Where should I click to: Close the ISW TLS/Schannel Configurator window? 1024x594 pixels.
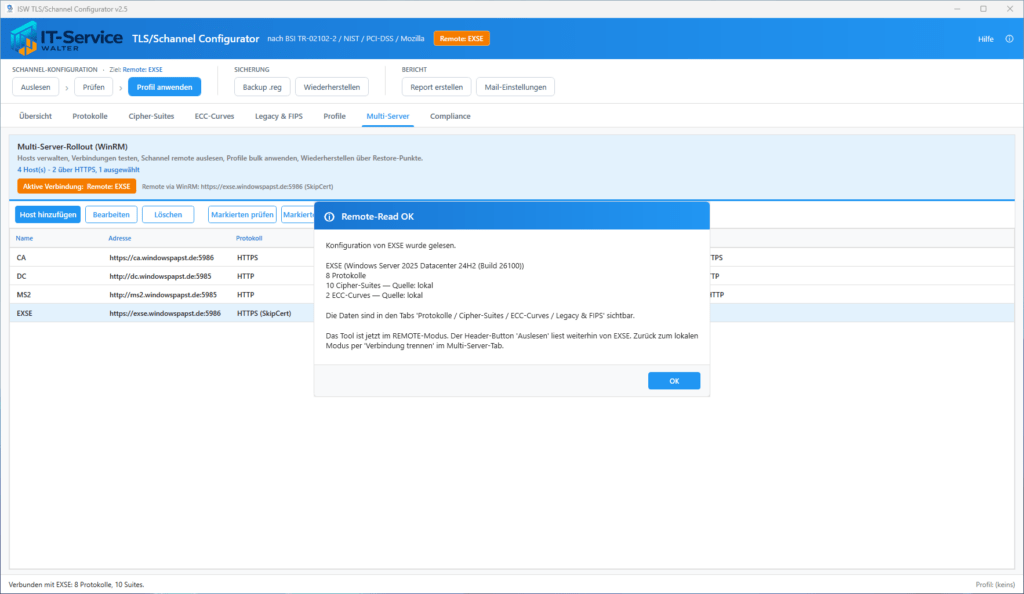click(x=1010, y=8)
